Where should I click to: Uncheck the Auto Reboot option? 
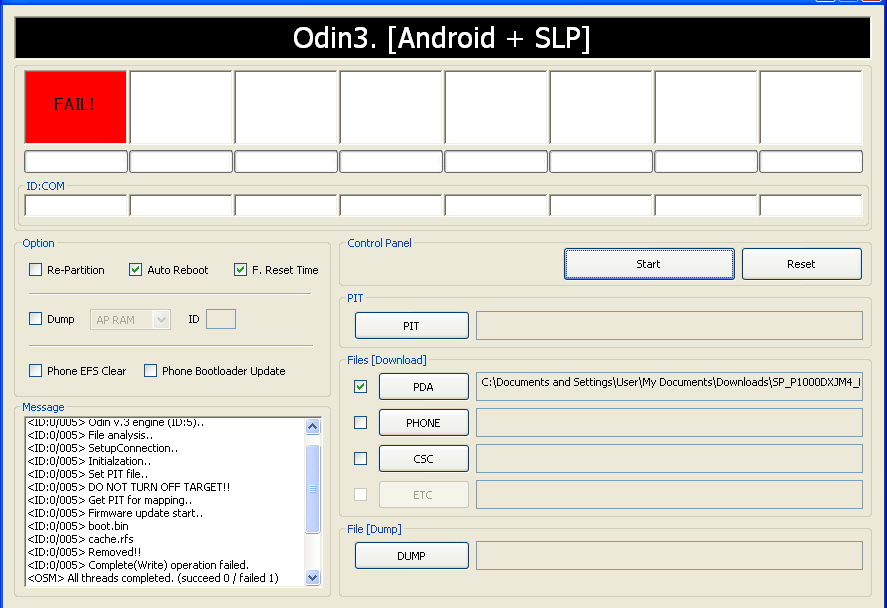[x=135, y=270]
